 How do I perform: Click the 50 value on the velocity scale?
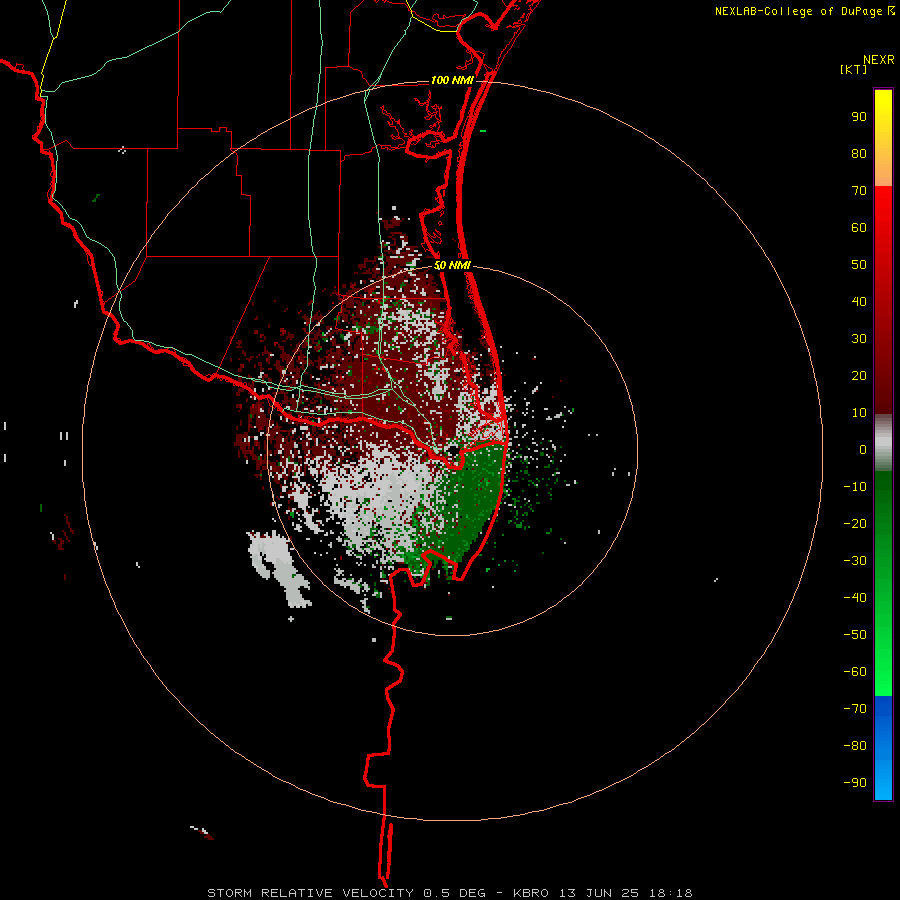coord(859,265)
